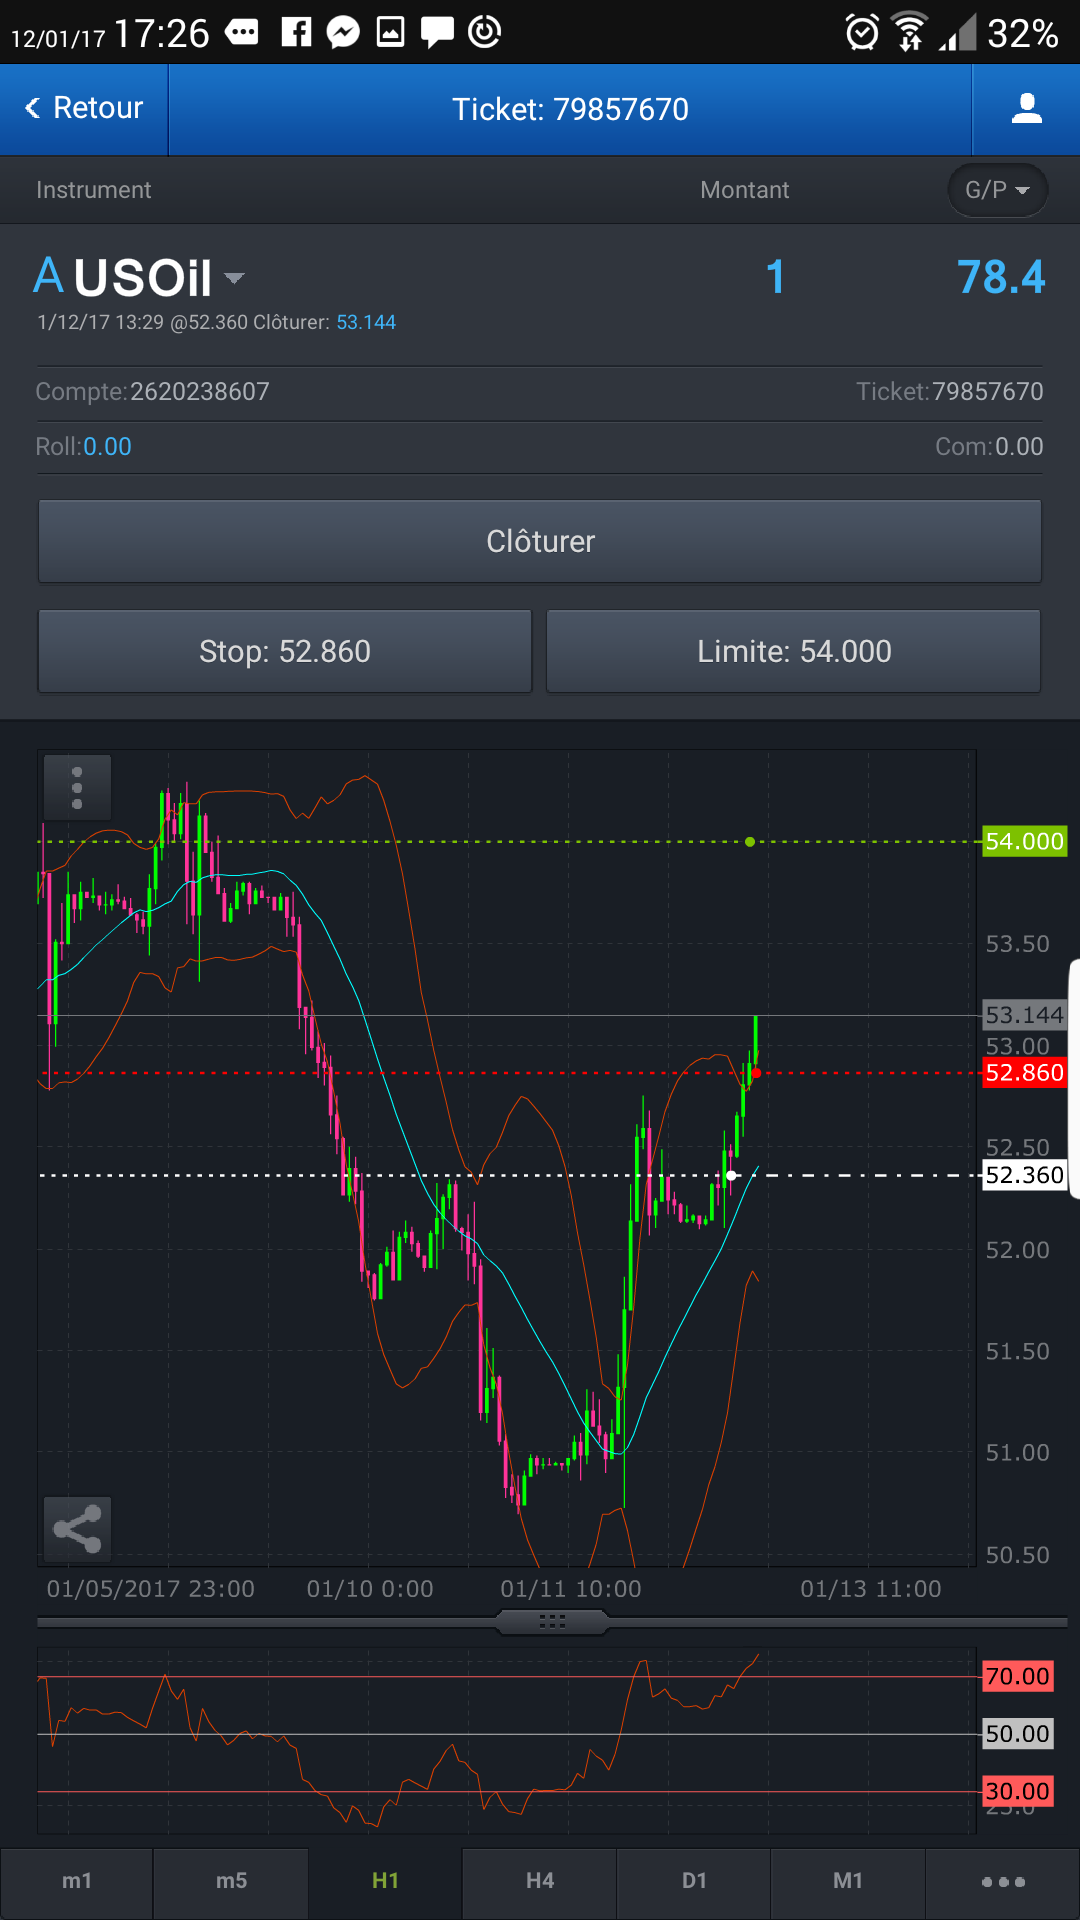Tap the back arrow next to Retour
The width and height of the screenshot is (1080, 1920).
(x=33, y=108)
